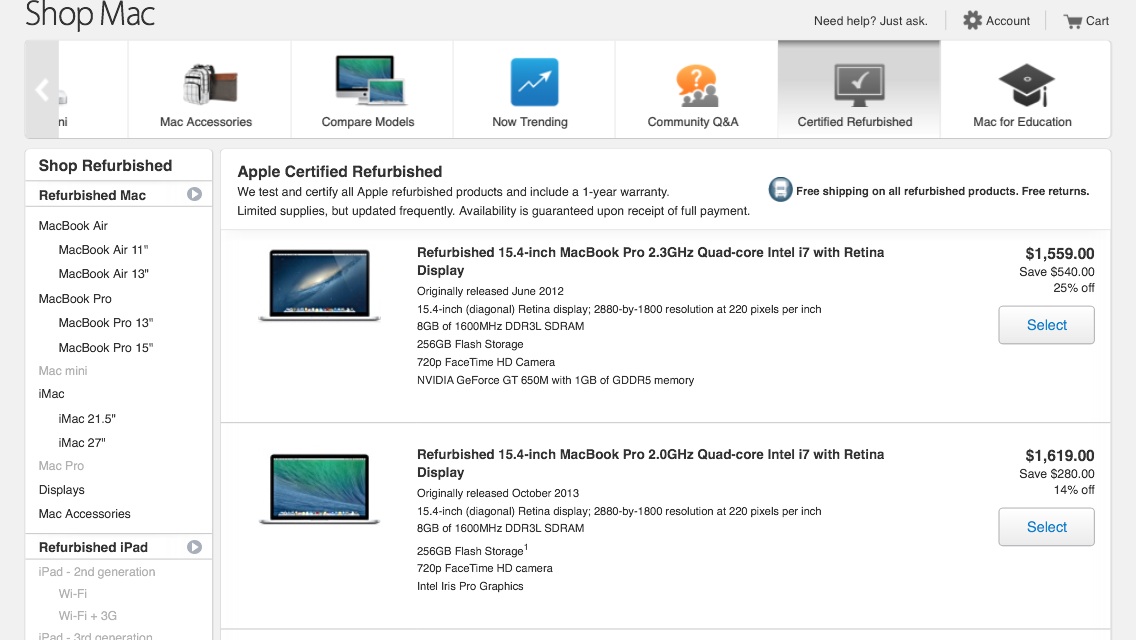This screenshot has height=640, width=1136.
Task: Click the Community Q&A people icon
Action: tap(696, 85)
